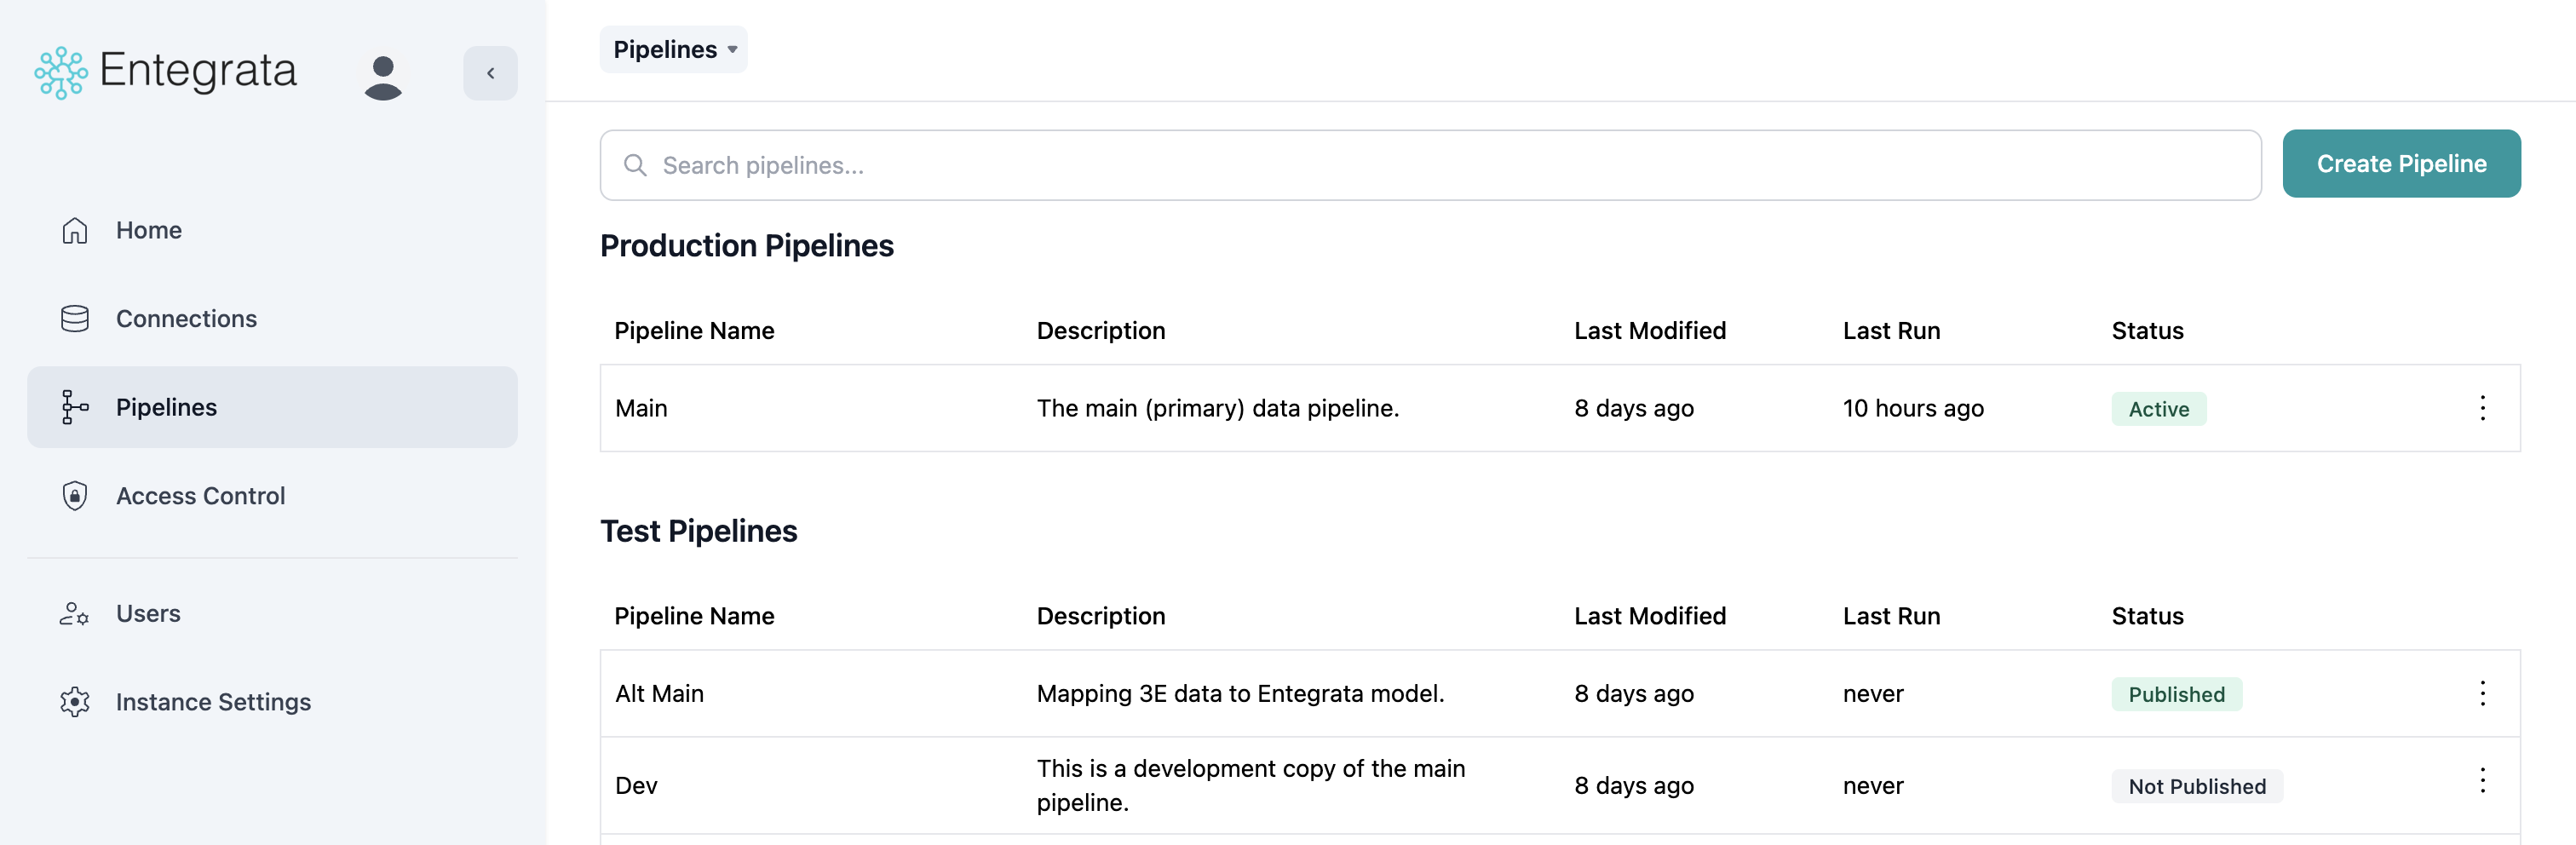Screen dimensions: 2576x845
Task: Open the Dev pipeline row
Action: pyautogui.click(x=1560, y=786)
